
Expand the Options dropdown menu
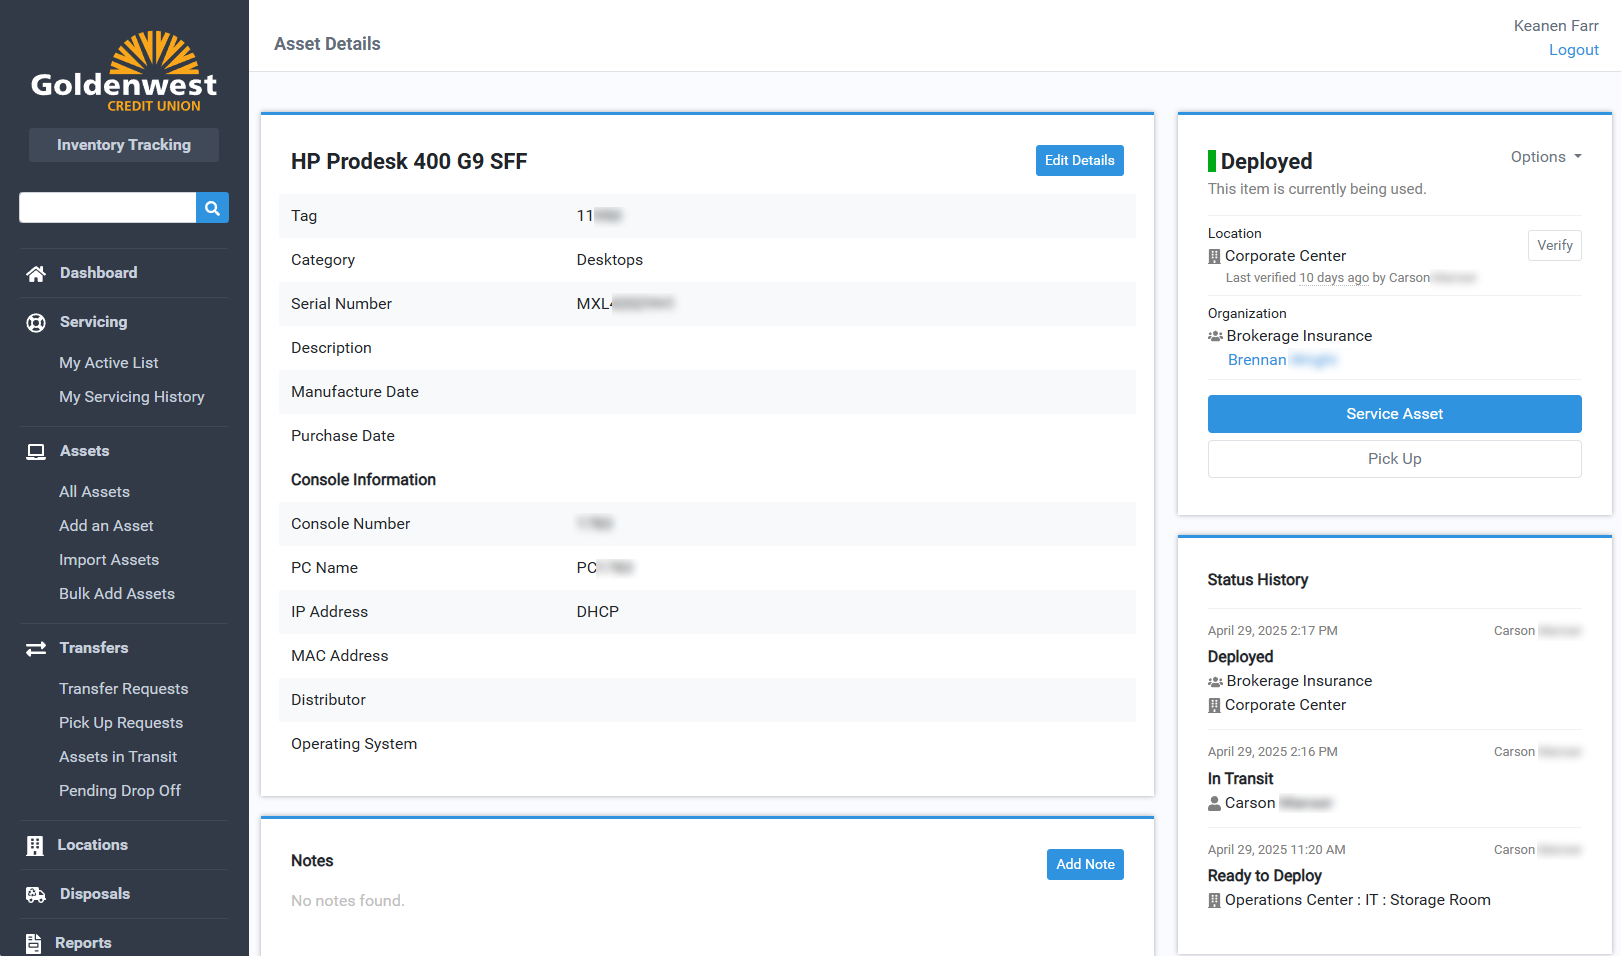[1545, 157]
